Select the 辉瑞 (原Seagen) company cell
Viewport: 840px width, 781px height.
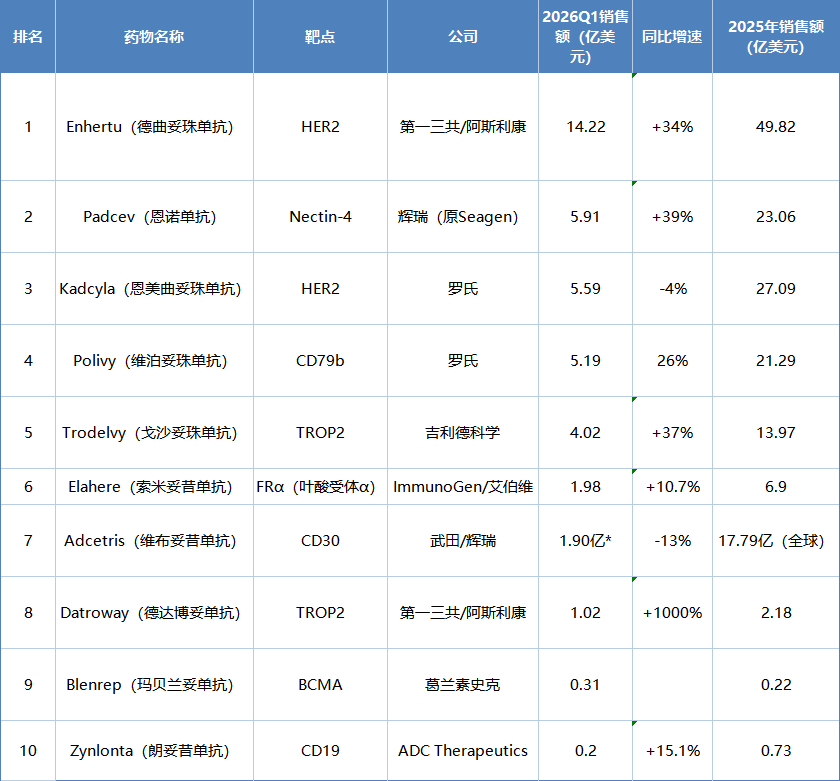463,217
